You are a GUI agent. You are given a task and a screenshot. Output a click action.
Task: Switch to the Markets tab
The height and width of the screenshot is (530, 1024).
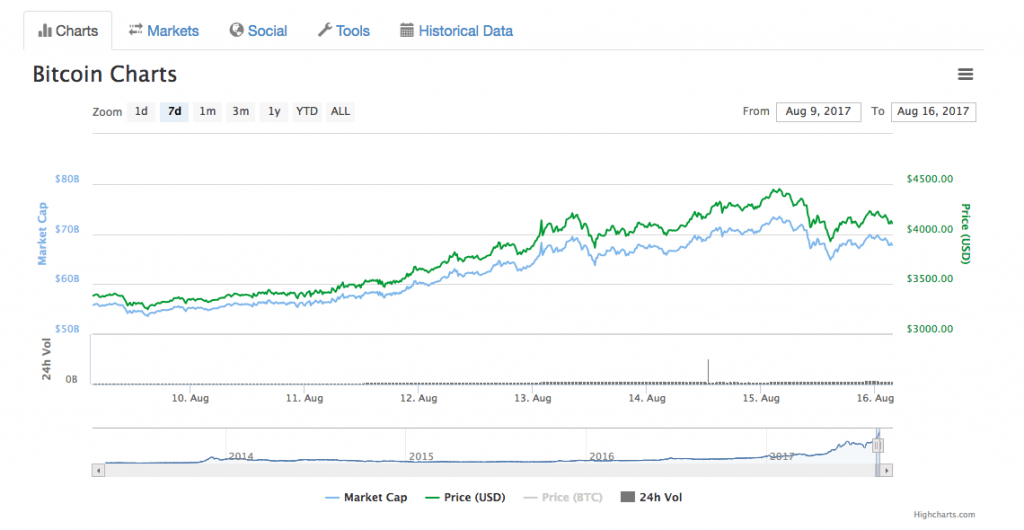pyautogui.click(x=164, y=31)
